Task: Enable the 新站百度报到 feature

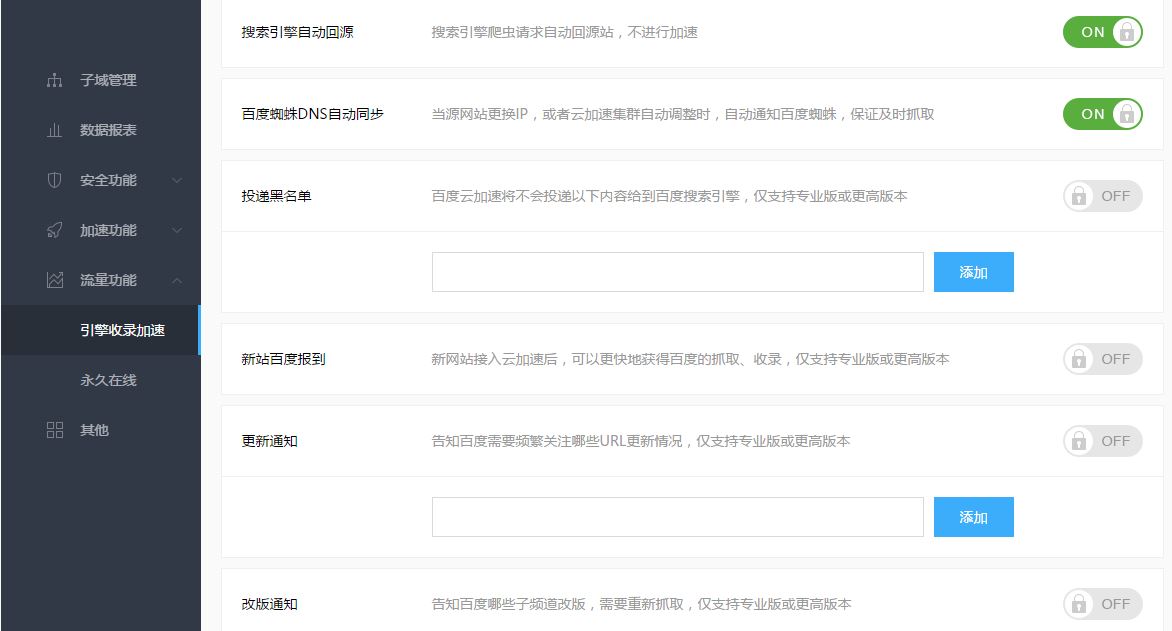Action: 1102,359
